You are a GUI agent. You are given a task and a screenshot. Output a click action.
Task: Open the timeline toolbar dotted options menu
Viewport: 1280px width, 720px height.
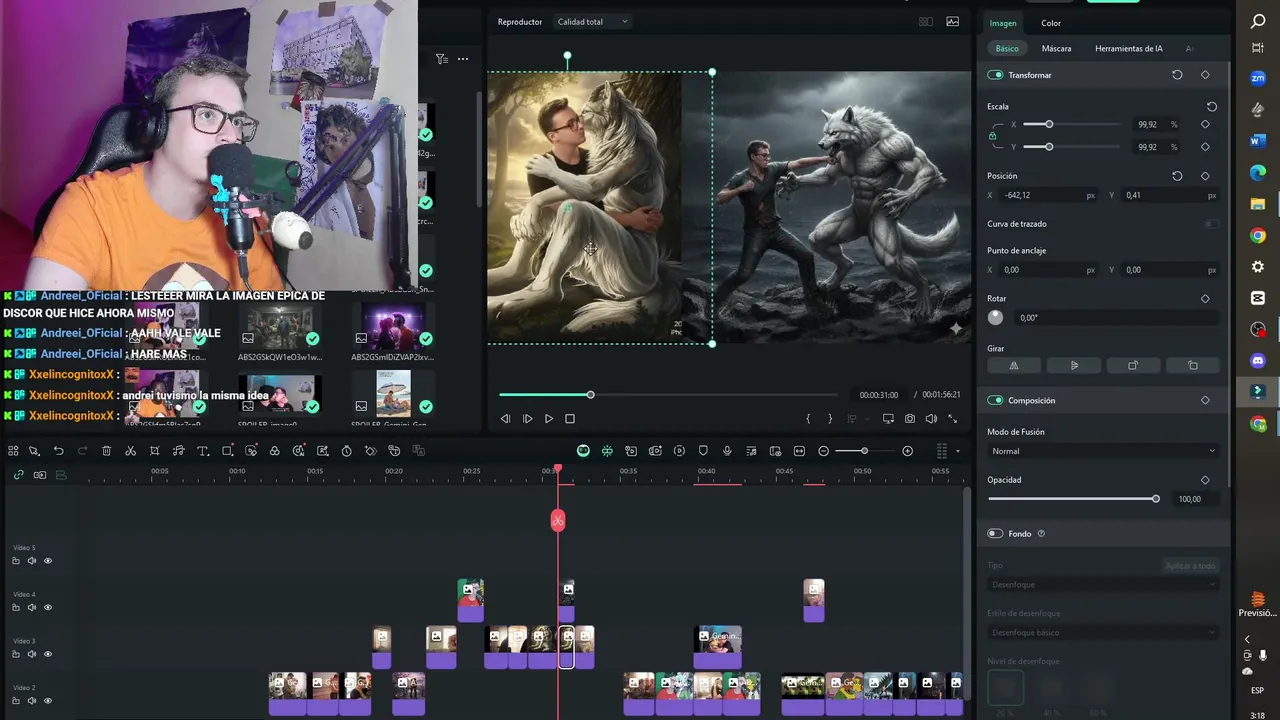942,451
